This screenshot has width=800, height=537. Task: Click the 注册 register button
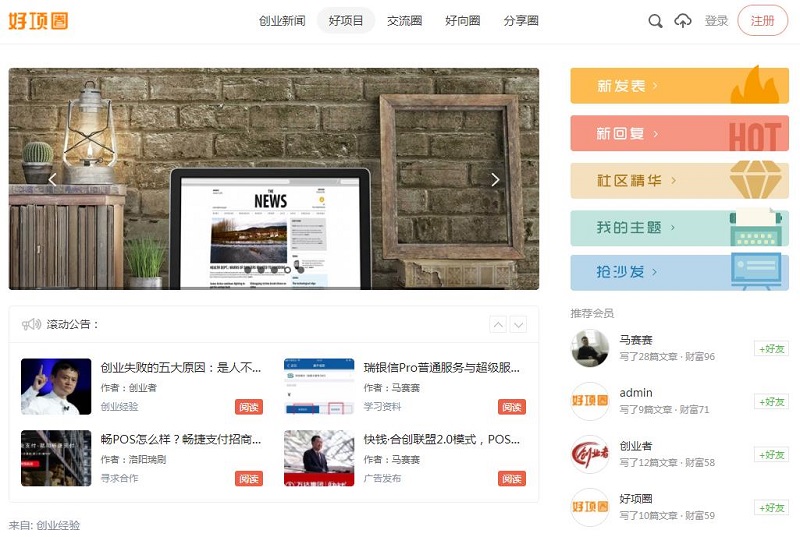(762, 21)
